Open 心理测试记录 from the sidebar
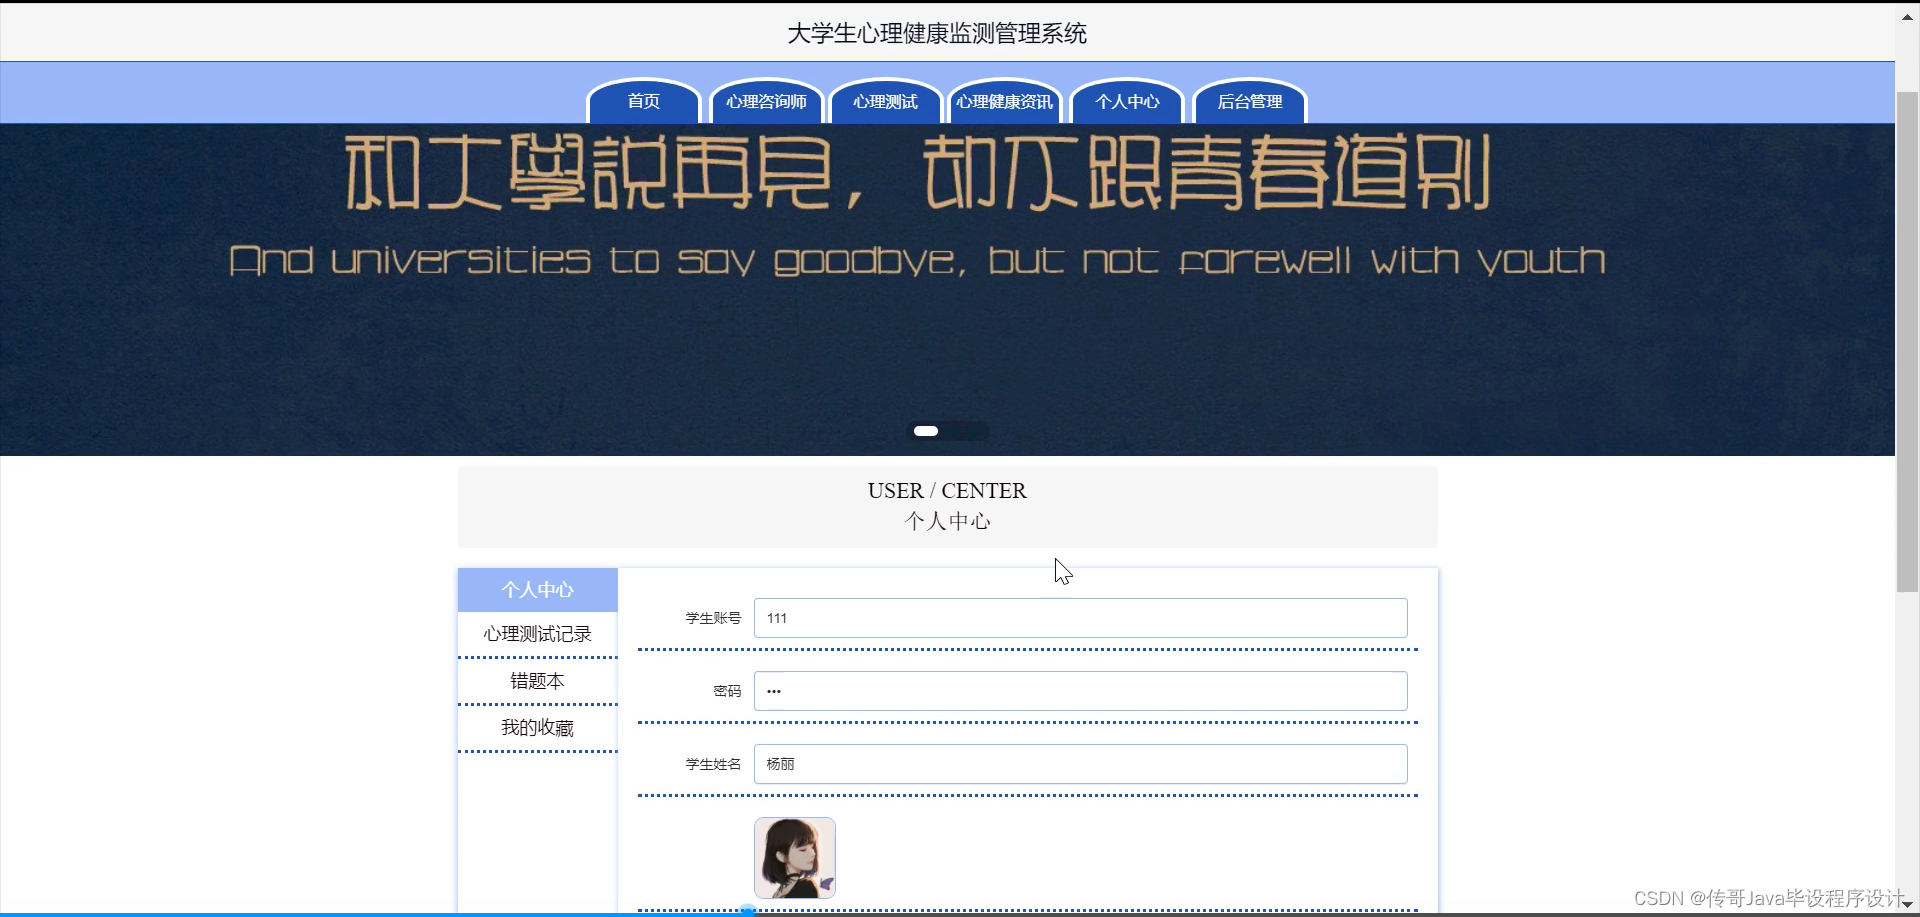1920x917 pixels. tap(537, 634)
